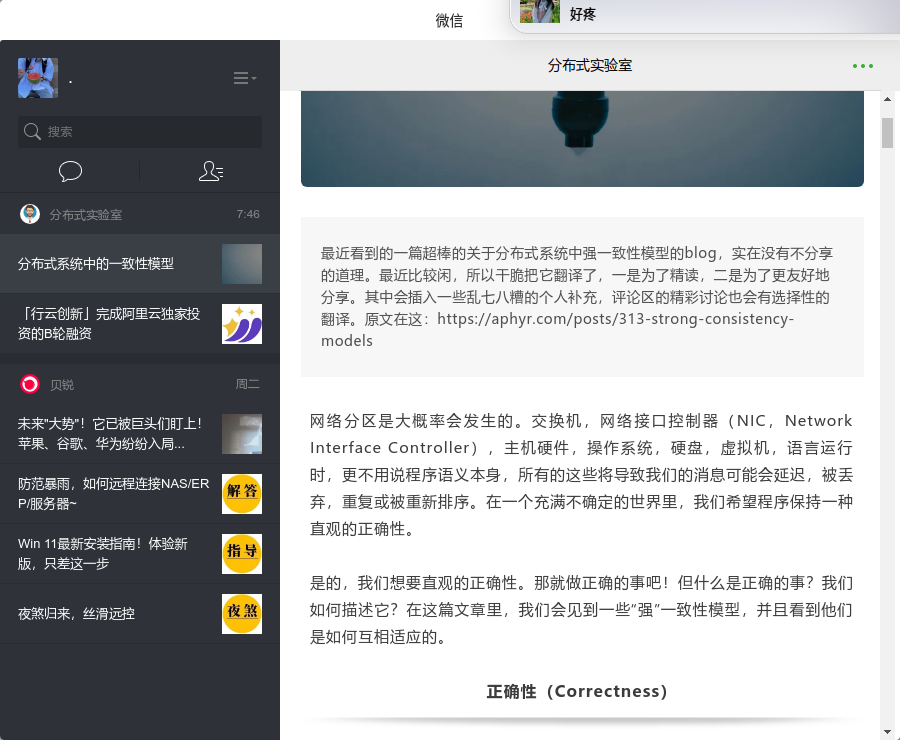Screen dimensions: 900x740
Task: Open the 贝锐 account red logo
Action: [30, 384]
